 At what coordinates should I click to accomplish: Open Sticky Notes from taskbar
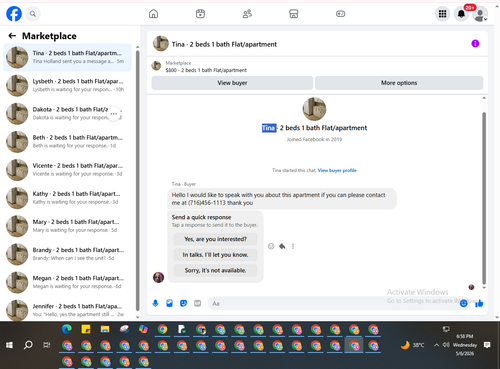86,329
